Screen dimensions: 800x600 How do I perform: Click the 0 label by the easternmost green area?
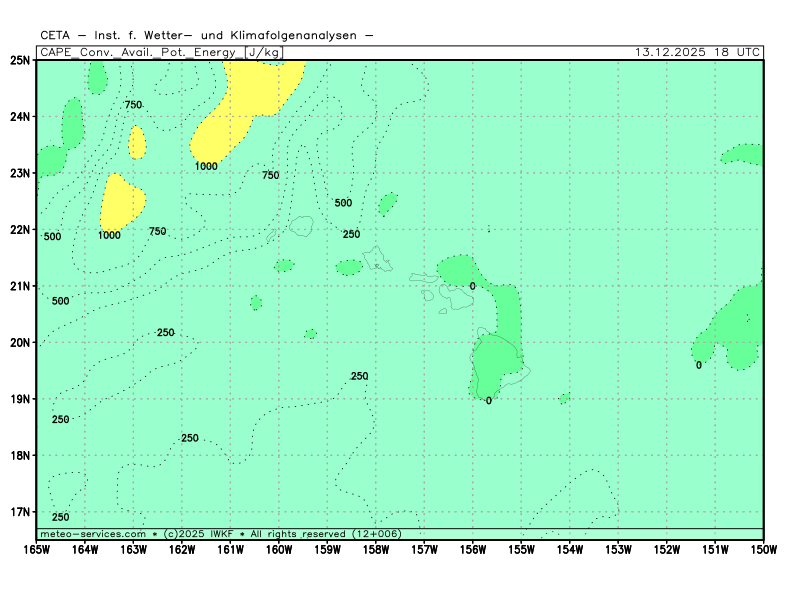tap(699, 365)
